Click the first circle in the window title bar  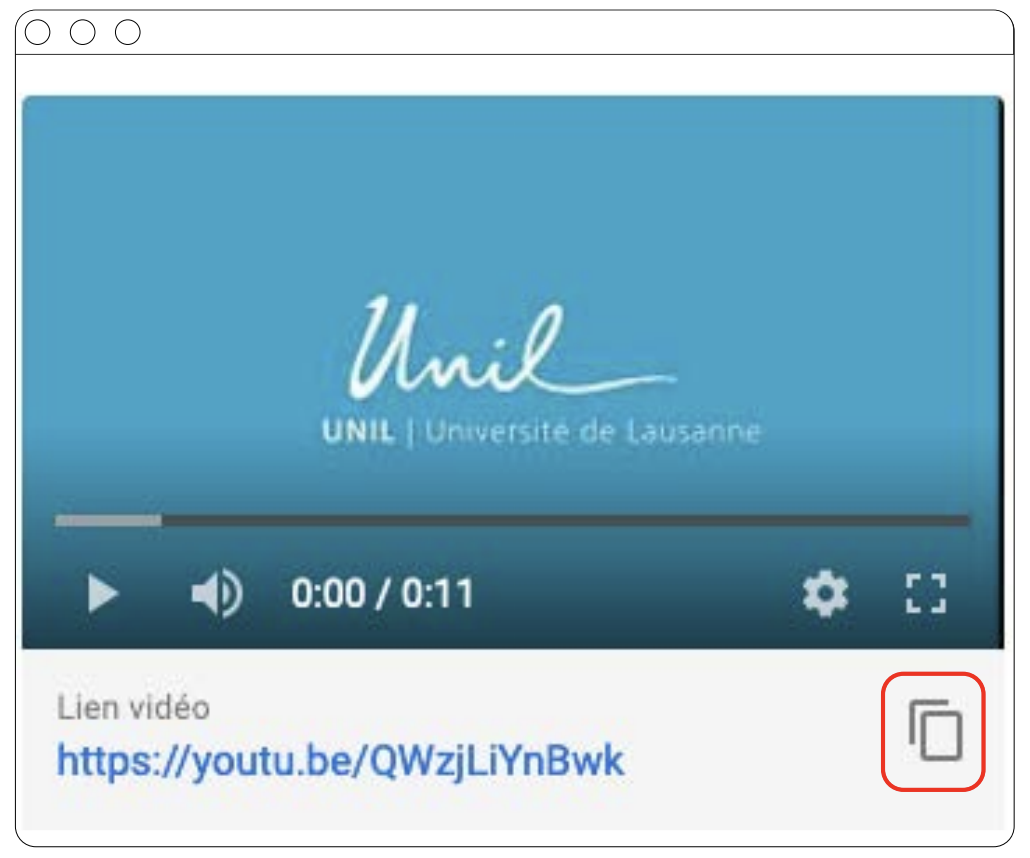pyautogui.click(x=37, y=32)
